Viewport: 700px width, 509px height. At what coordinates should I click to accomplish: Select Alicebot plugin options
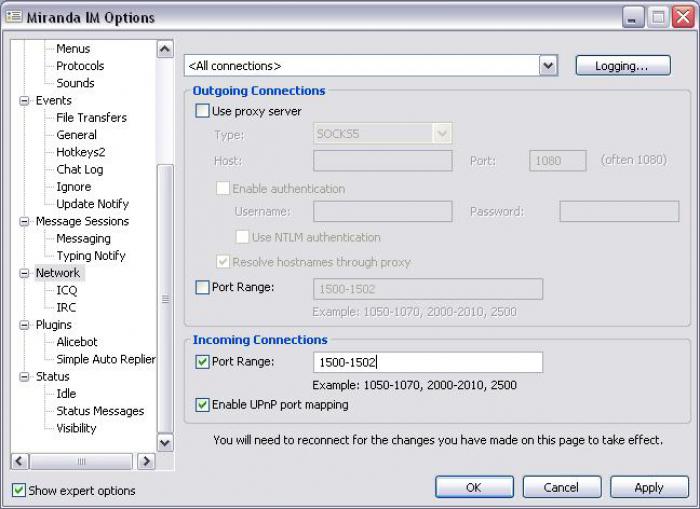(77, 342)
